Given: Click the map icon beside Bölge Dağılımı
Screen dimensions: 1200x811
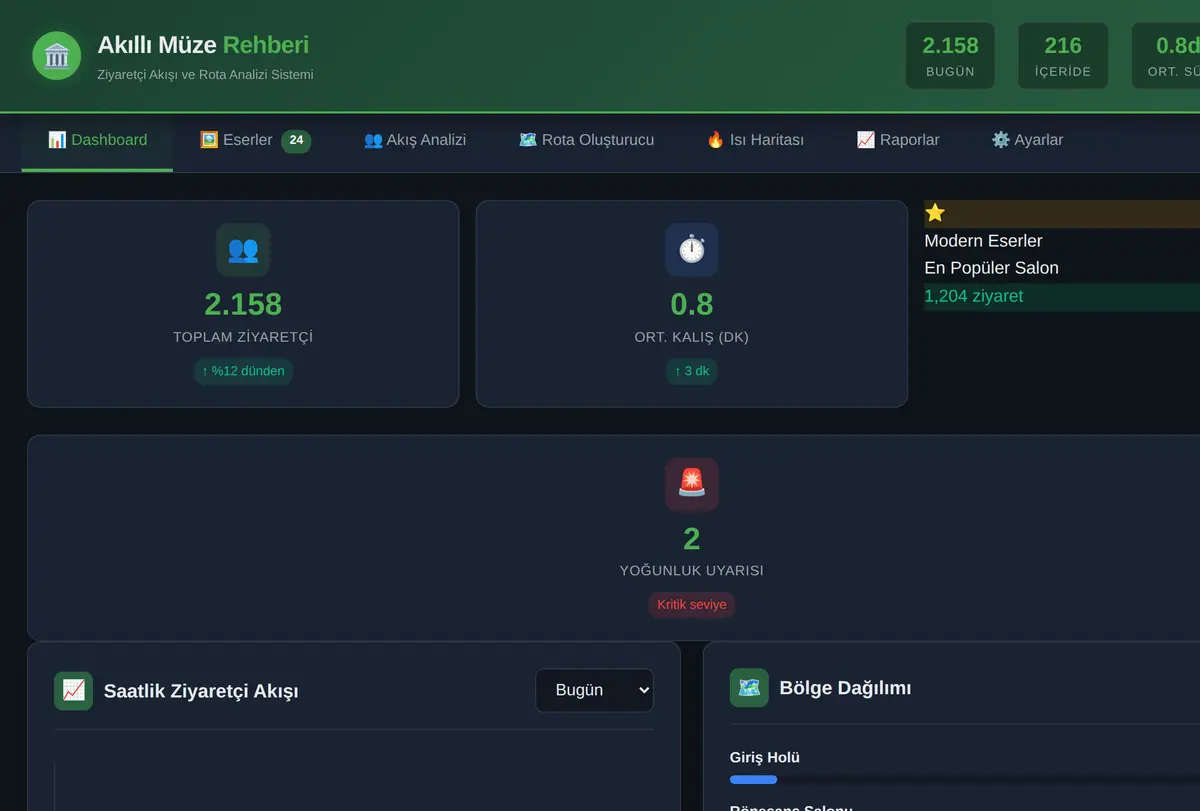Looking at the screenshot, I should [749, 688].
